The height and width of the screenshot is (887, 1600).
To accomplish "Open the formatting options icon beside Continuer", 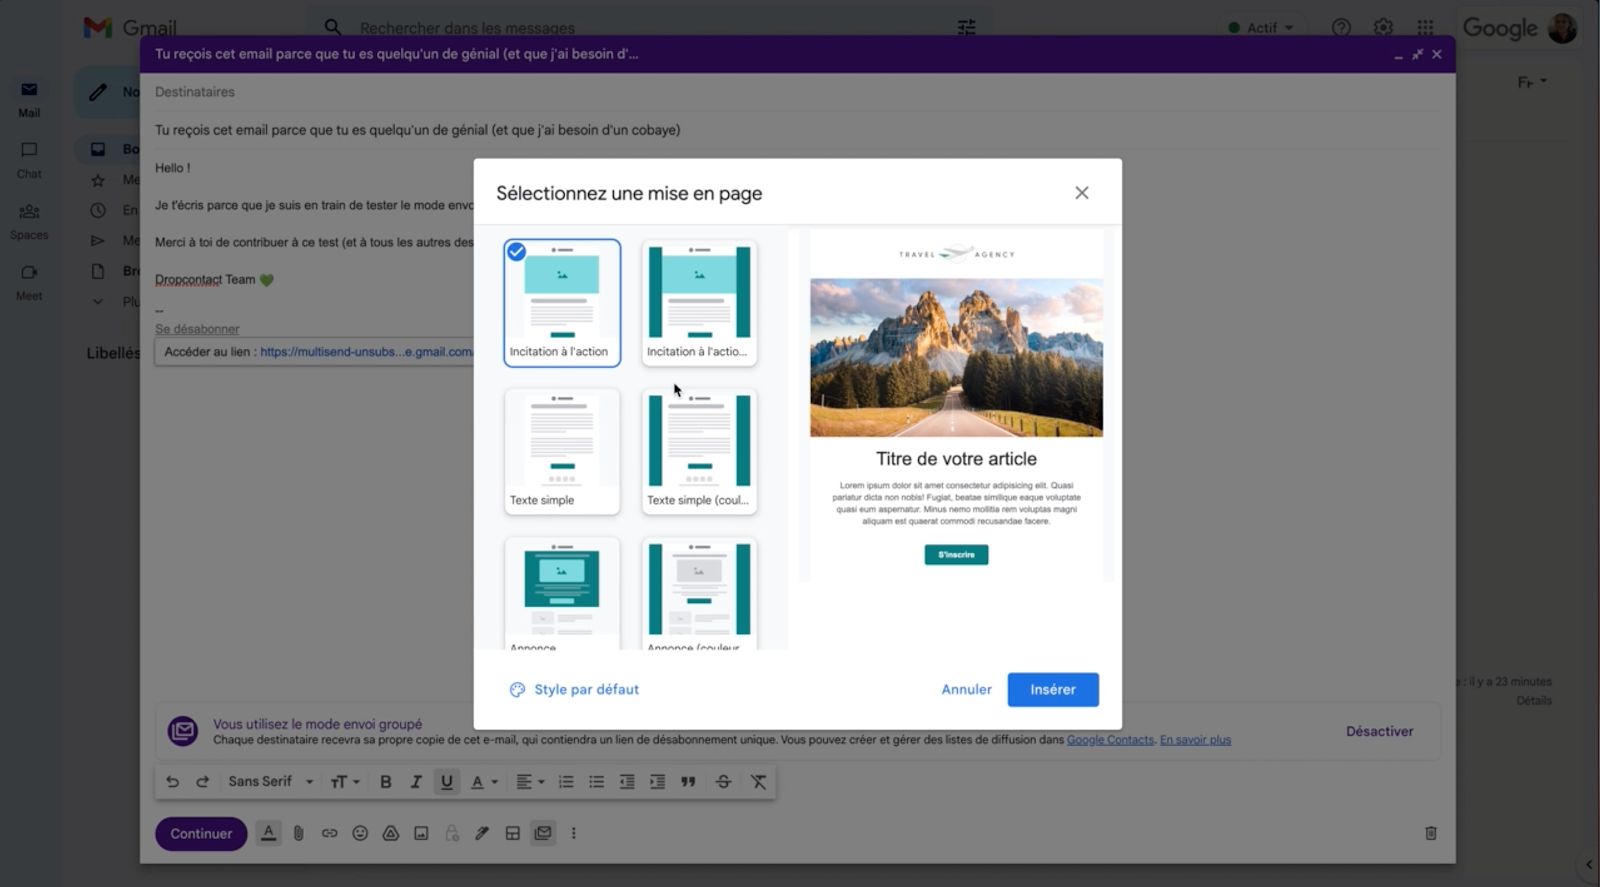I will point(268,833).
